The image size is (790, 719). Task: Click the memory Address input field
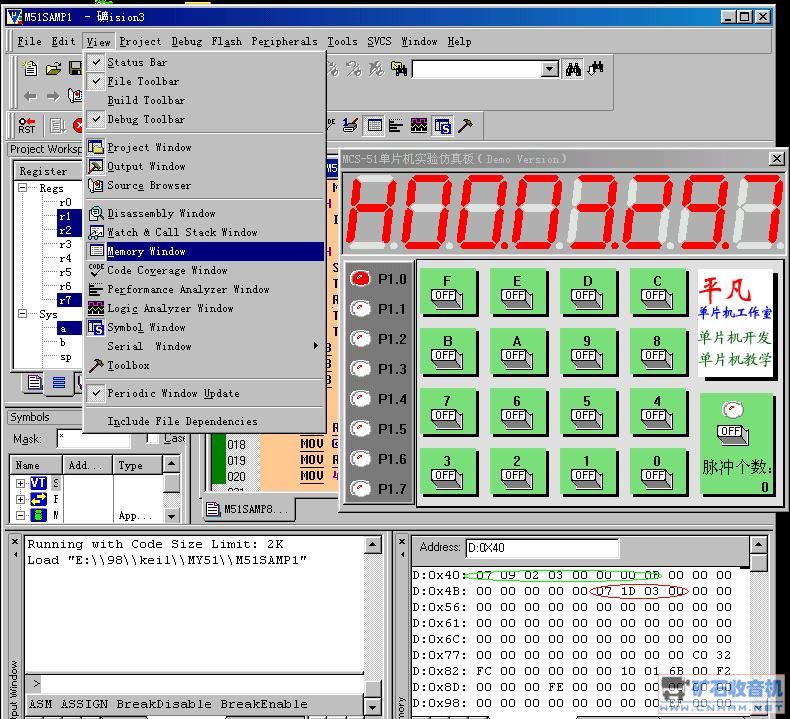542,548
